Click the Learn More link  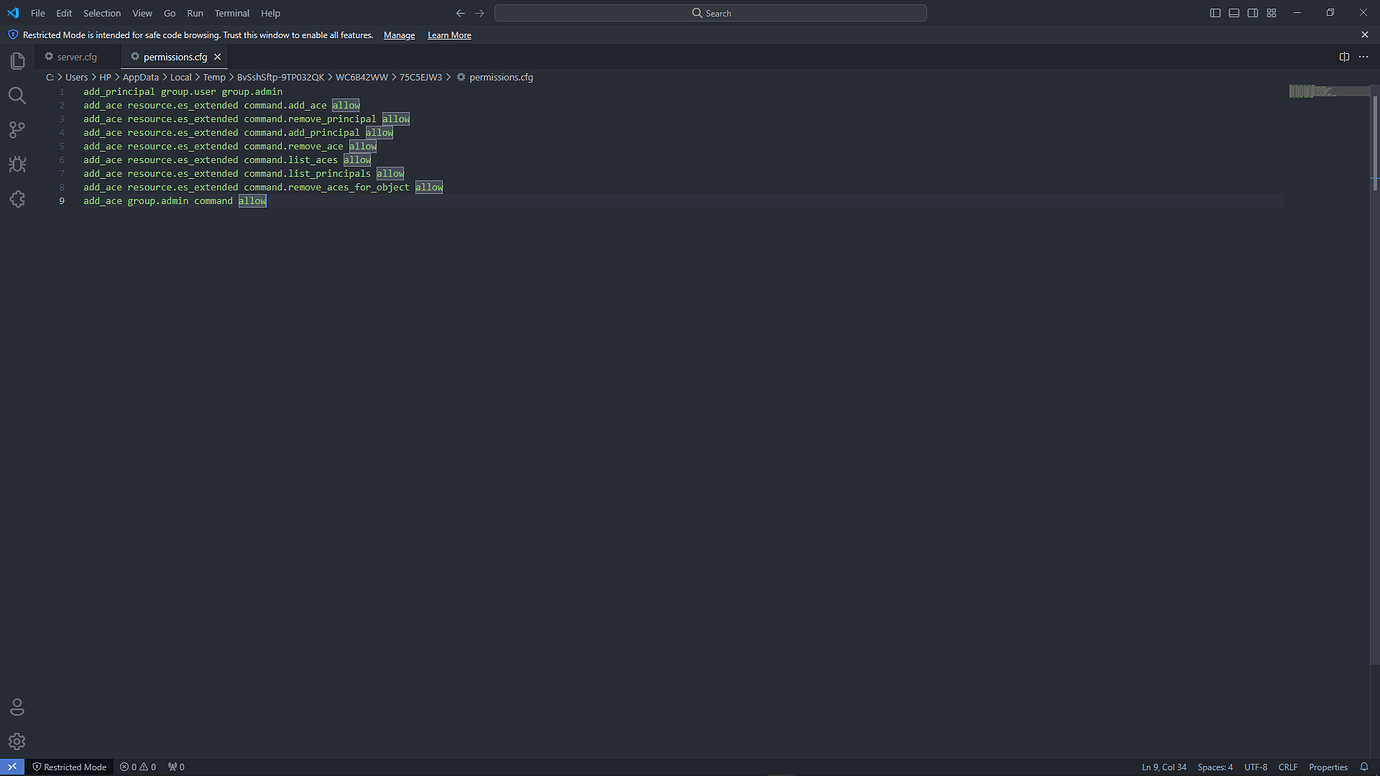448,35
